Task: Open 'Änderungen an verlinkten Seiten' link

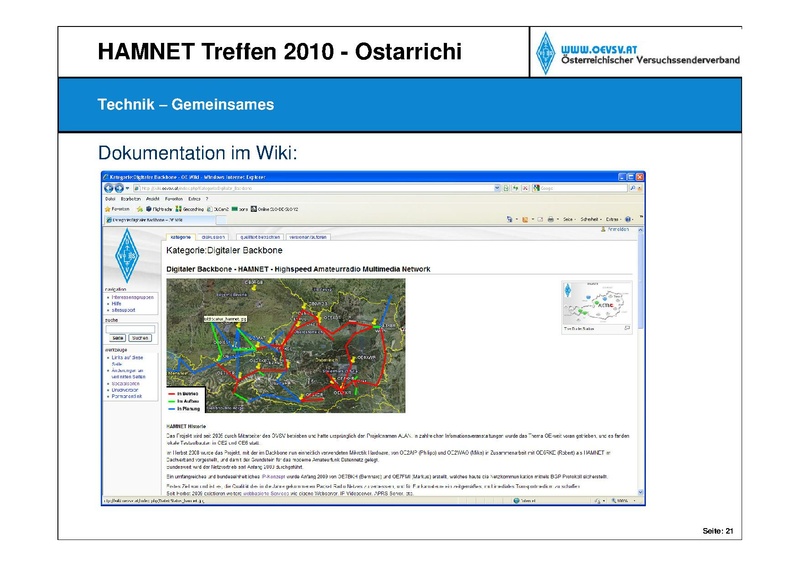Action: click(x=129, y=374)
